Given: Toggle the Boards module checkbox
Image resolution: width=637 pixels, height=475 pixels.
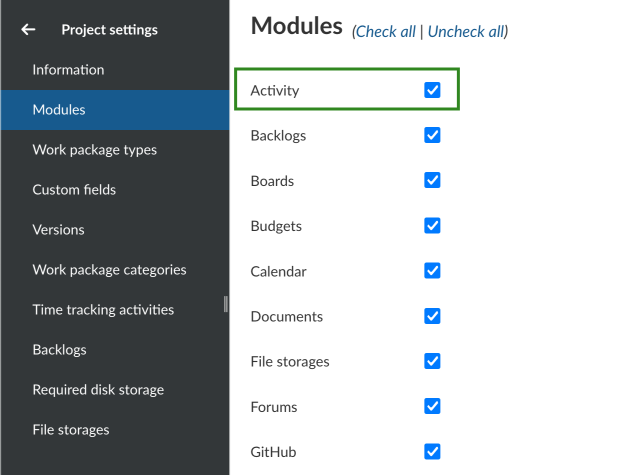Looking at the screenshot, I should click(x=432, y=180).
